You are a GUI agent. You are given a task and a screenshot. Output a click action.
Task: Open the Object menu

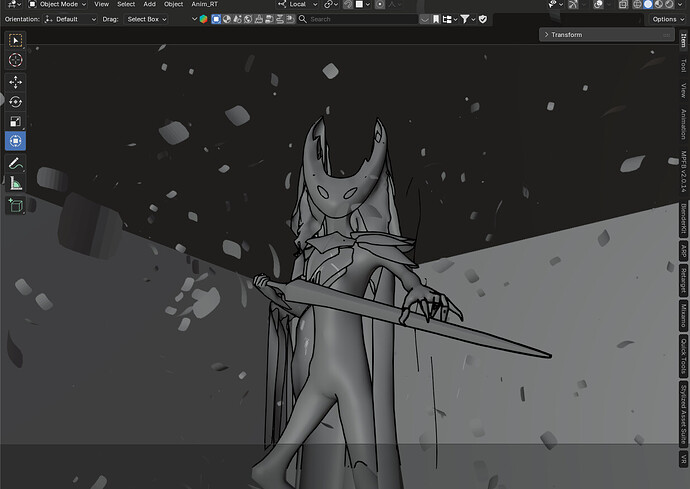[x=173, y=4]
